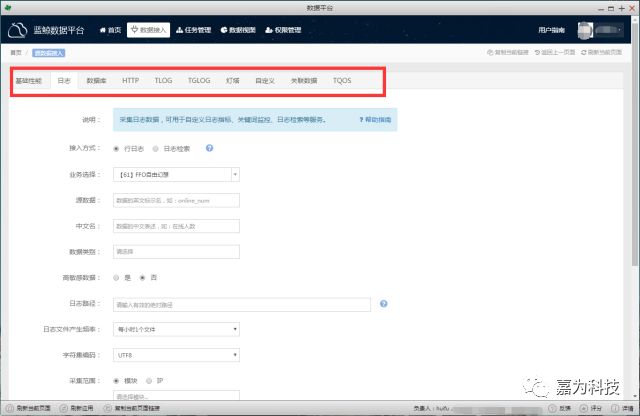Click 首页 in the breadcrumb
Viewport: 640px width, 416px height.
(16, 53)
